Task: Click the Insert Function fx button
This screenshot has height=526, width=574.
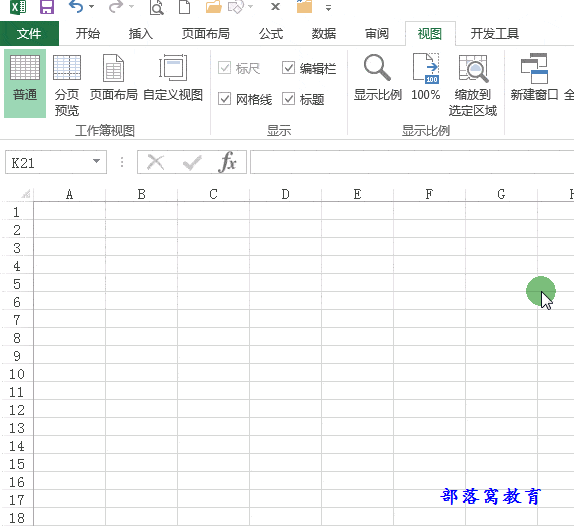Action: 227,162
